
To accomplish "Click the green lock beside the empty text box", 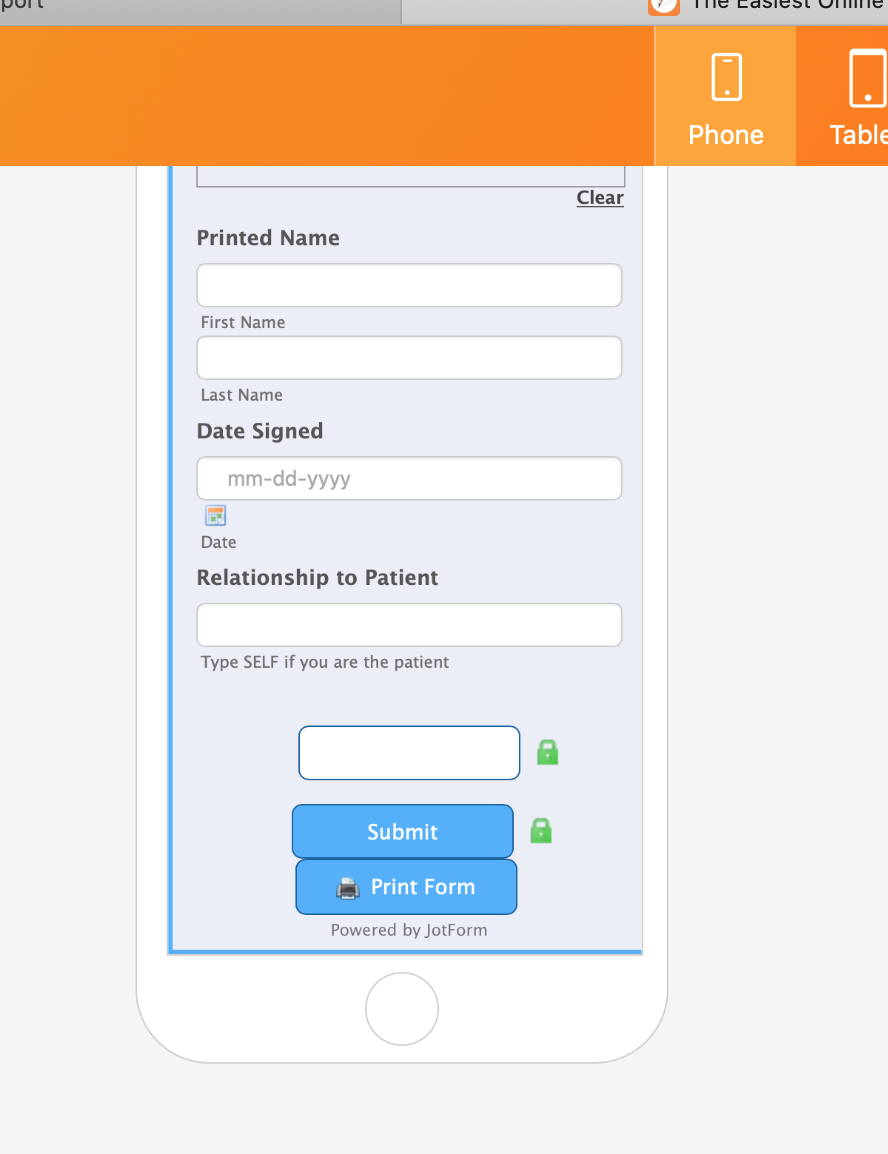I will tap(547, 752).
